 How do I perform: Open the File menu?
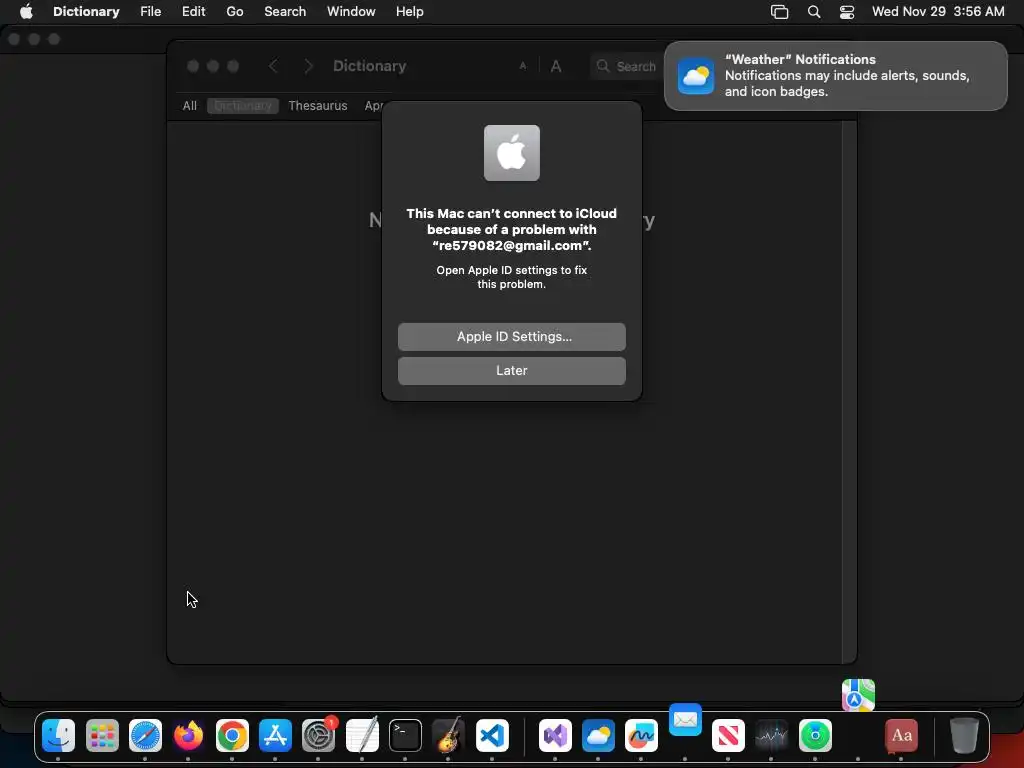pos(150,11)
